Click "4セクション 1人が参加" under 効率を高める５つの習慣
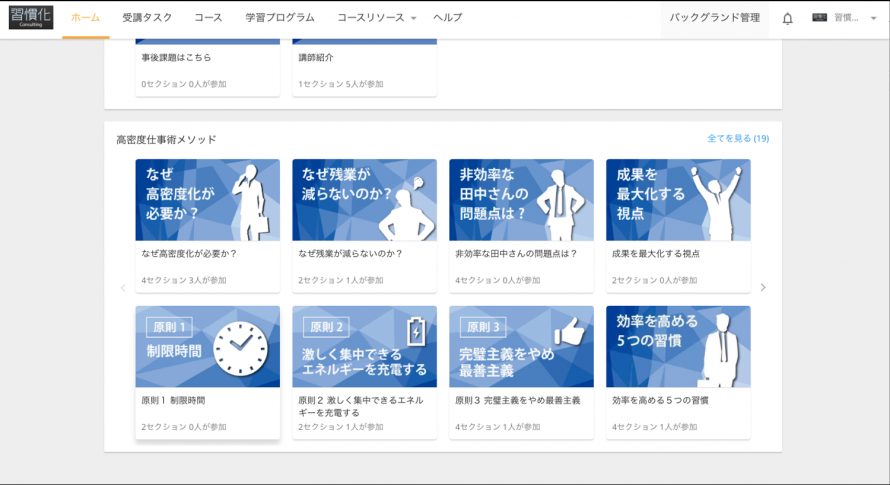The width and height of the screenshot is (890, 485). tap(654, 427)
